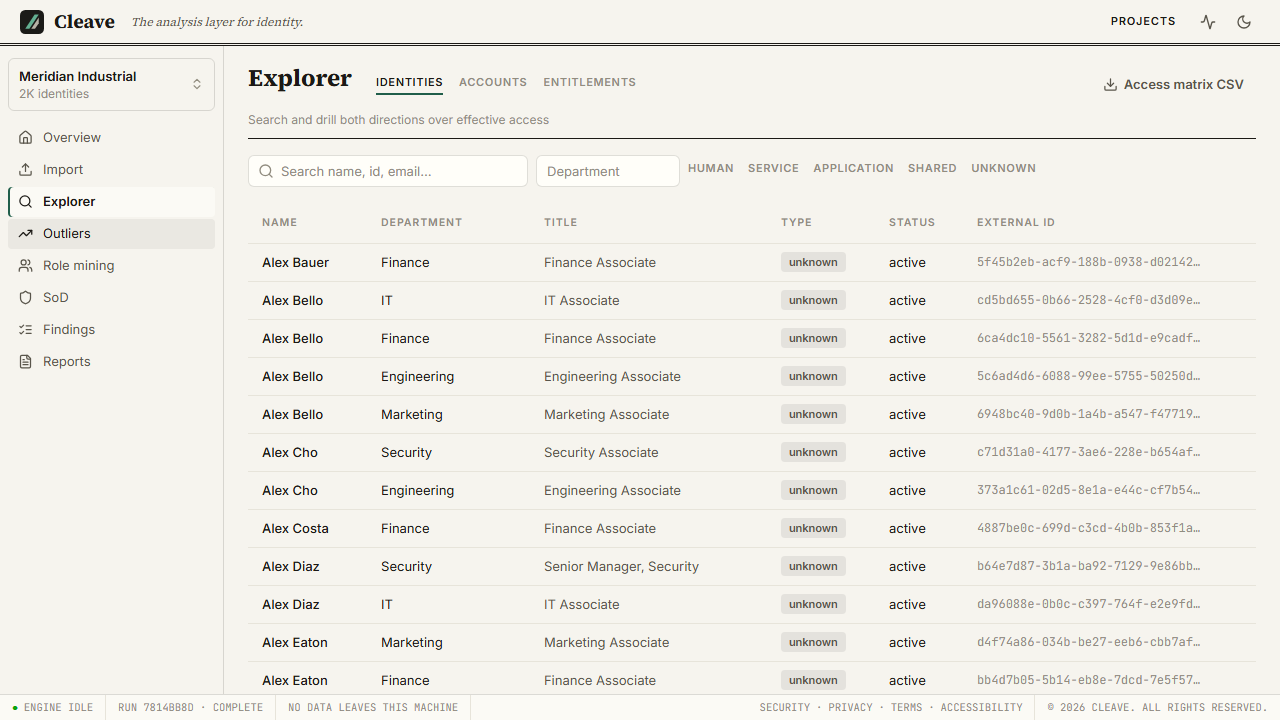This screenshot has height=720, width=1280.
Task: Click external ID starting d4f74a86
Action: tap(1088, 643)
